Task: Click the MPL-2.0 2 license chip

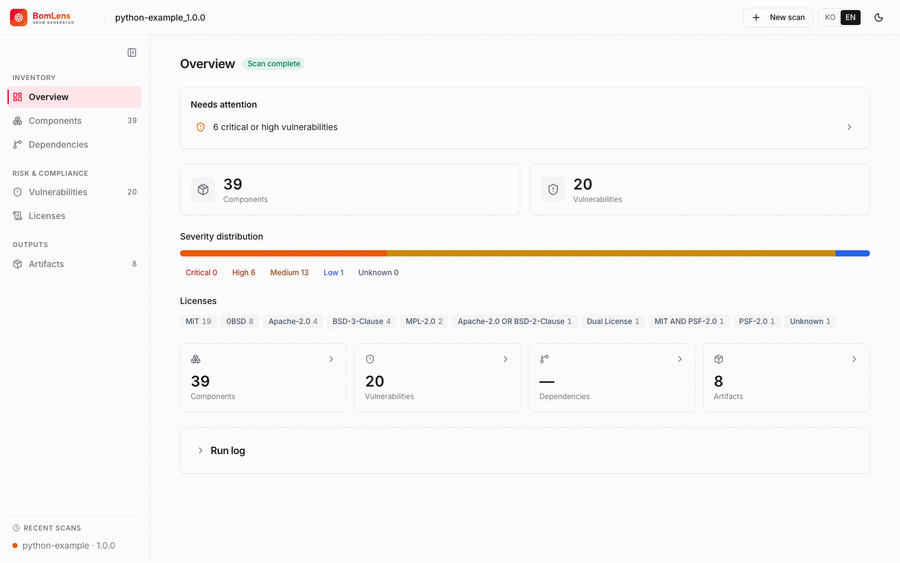Action: 424,321
